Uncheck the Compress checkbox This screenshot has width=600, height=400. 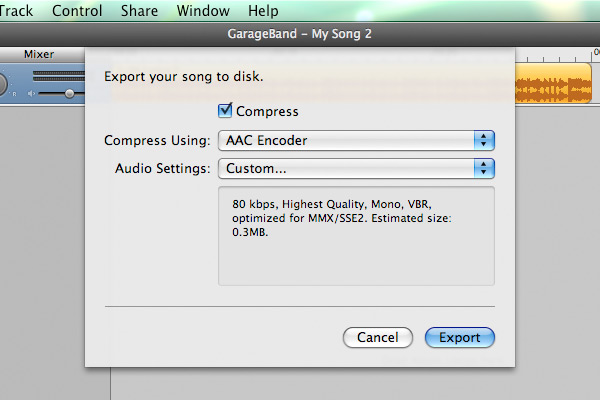coord(225,111)
